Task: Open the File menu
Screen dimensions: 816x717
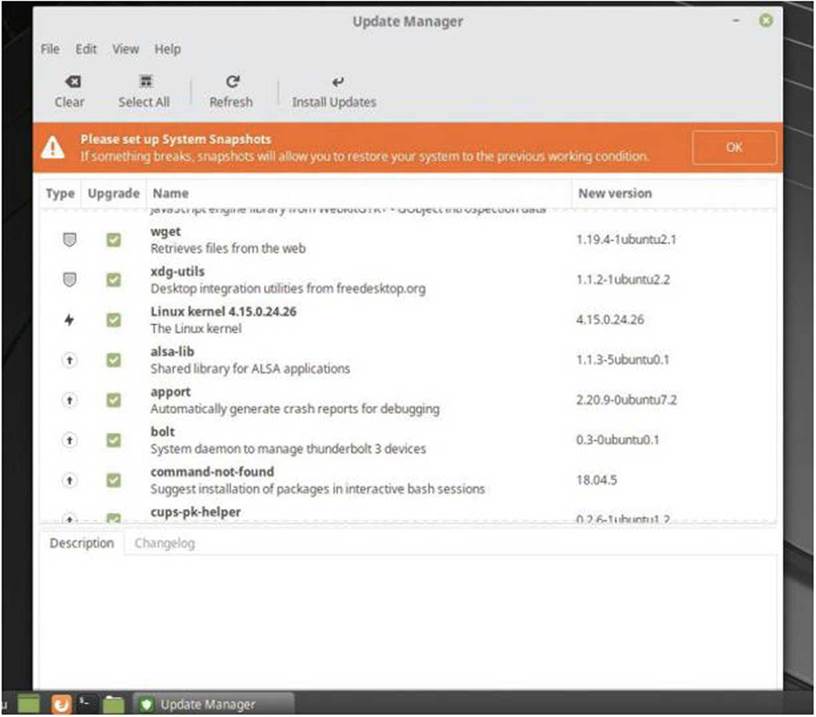Action: pyautogui.click(x=50, y=49)
